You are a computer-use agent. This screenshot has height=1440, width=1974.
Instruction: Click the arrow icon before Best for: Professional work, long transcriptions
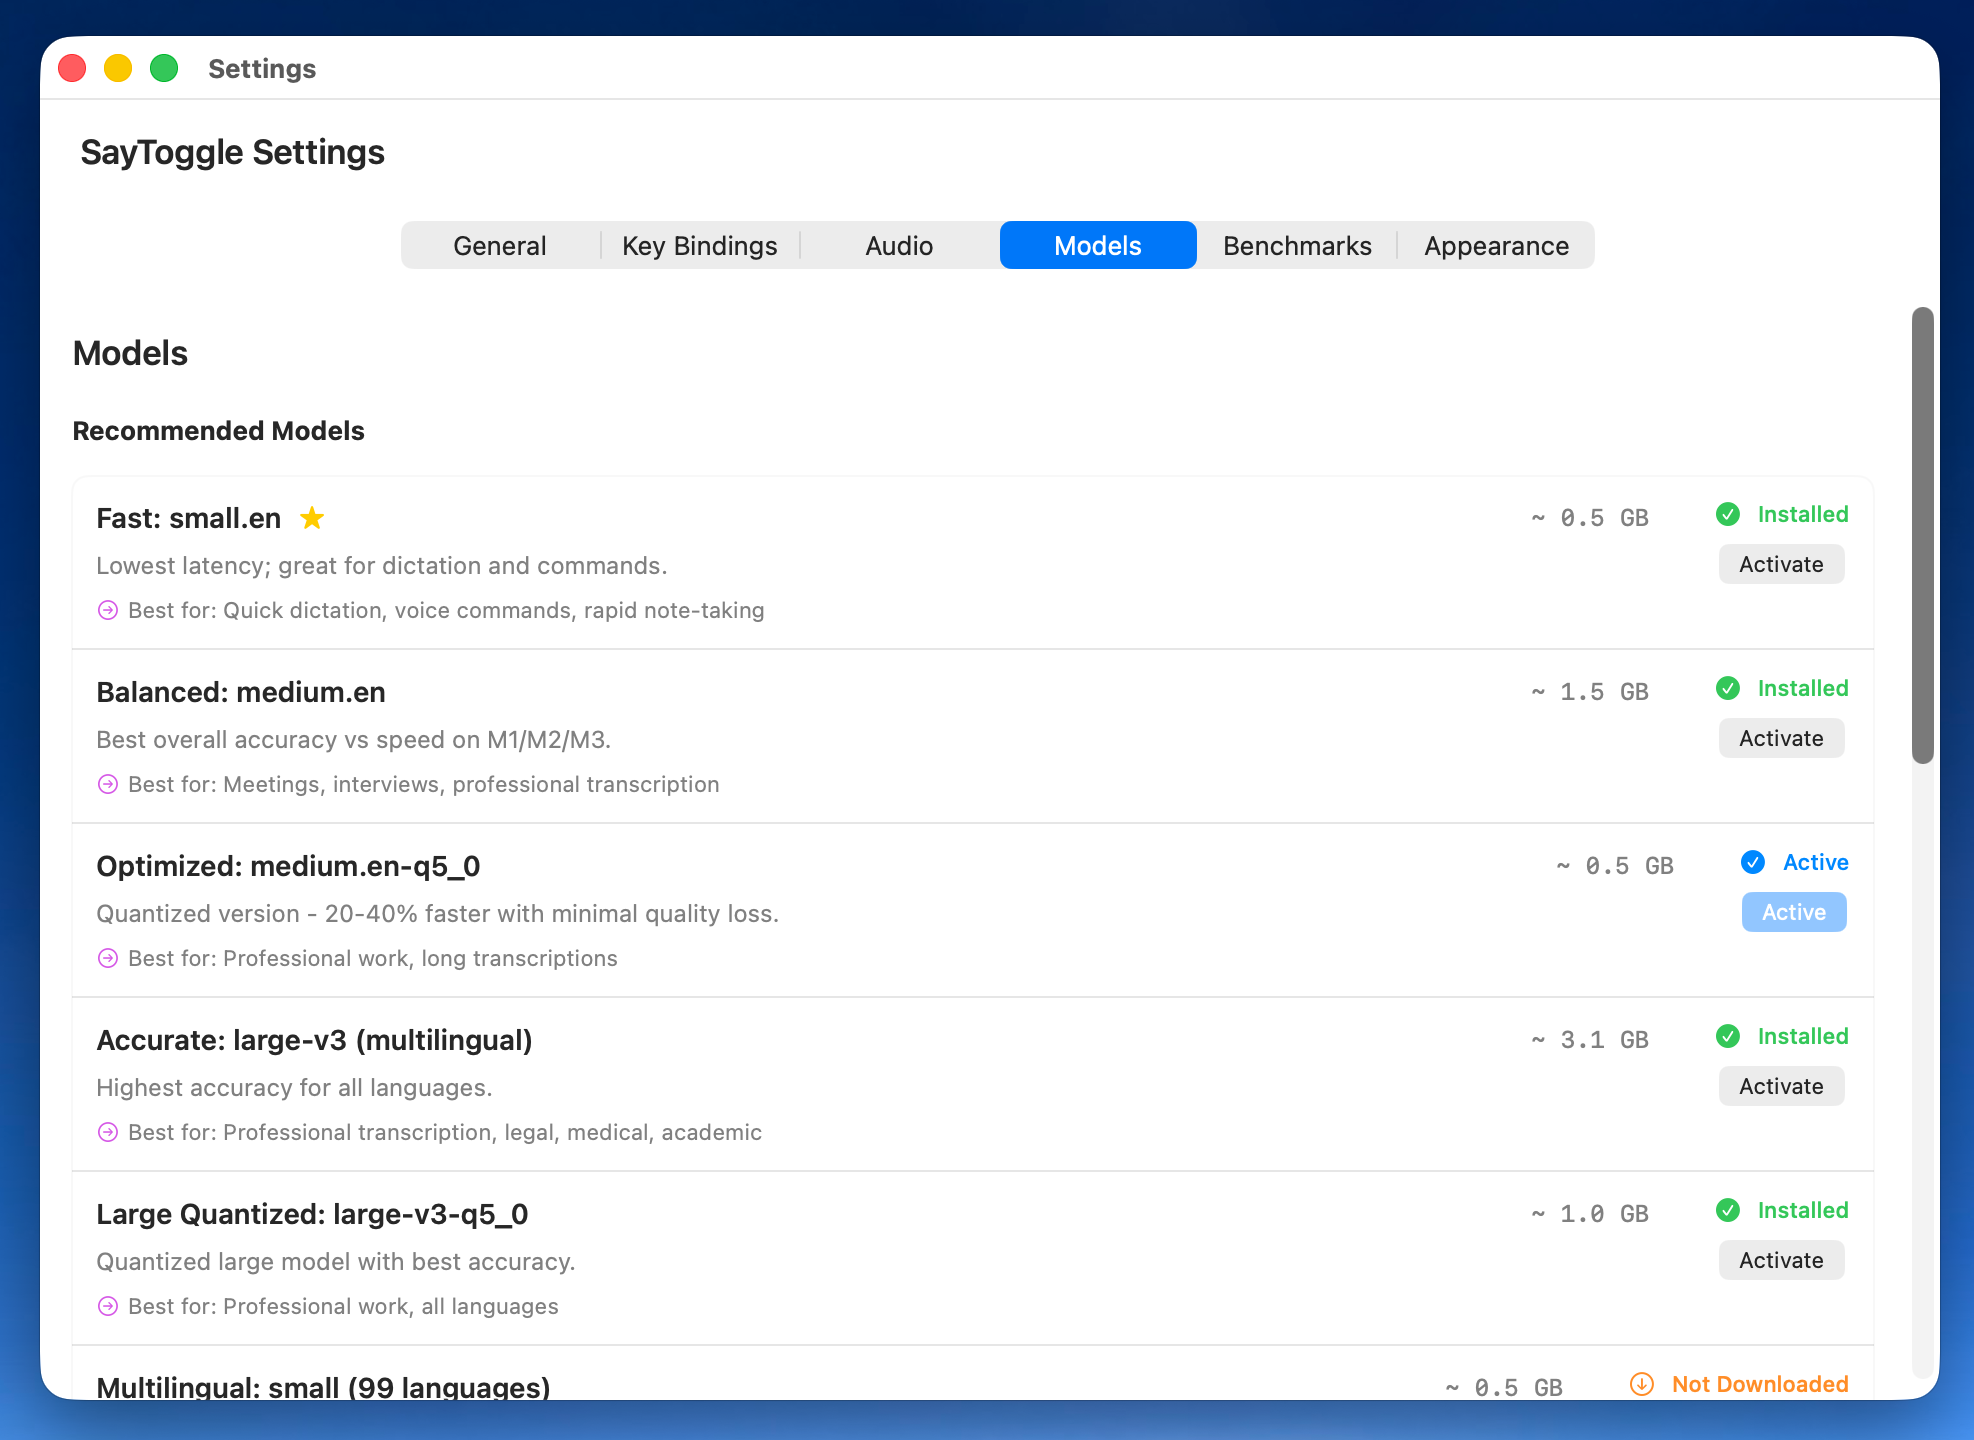tap(107, 958)
